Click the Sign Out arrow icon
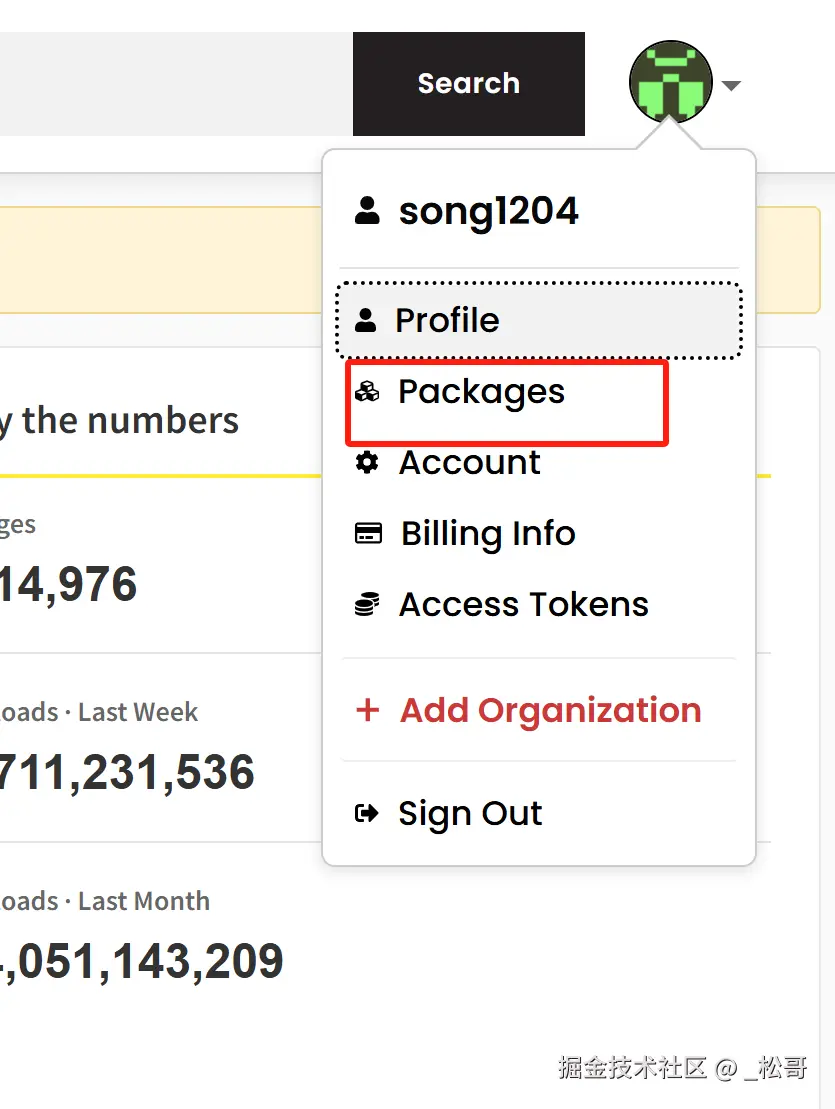The image size is (835, 1109). (367, 814)
